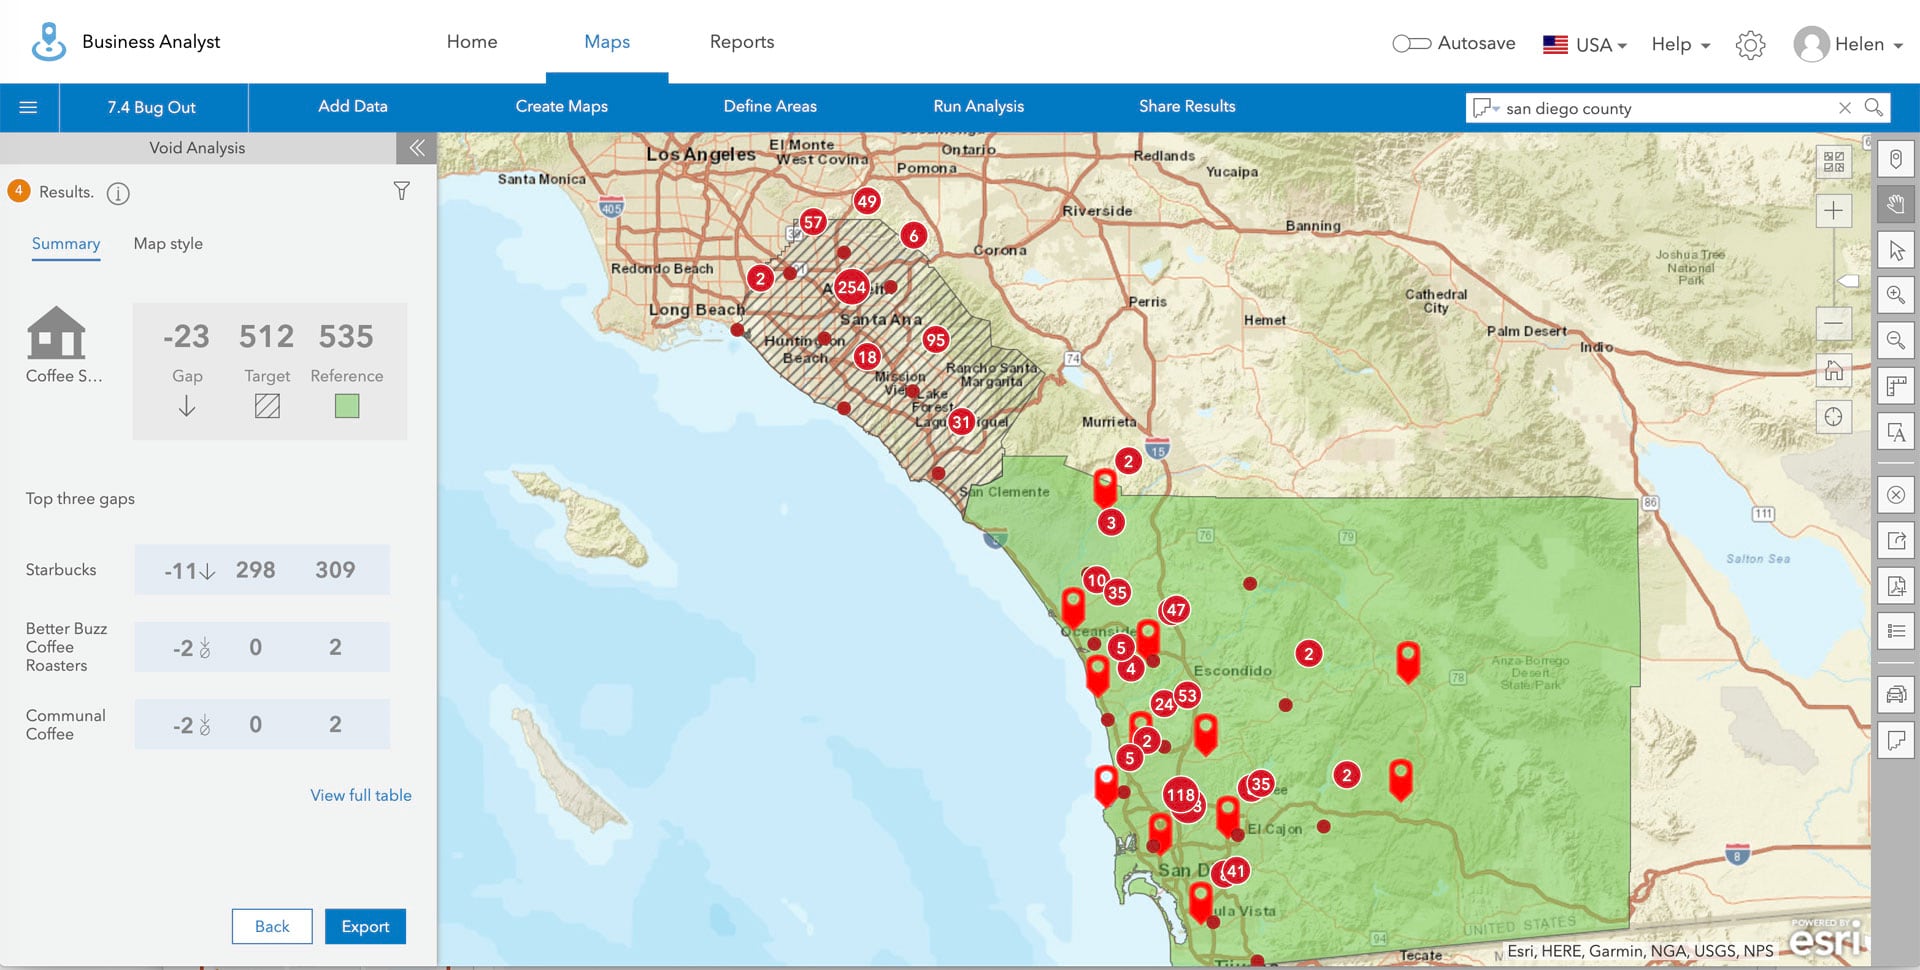Collapse the Void Analysis side panel
Screen dimensions: 1920x970
tap(417, 148)
